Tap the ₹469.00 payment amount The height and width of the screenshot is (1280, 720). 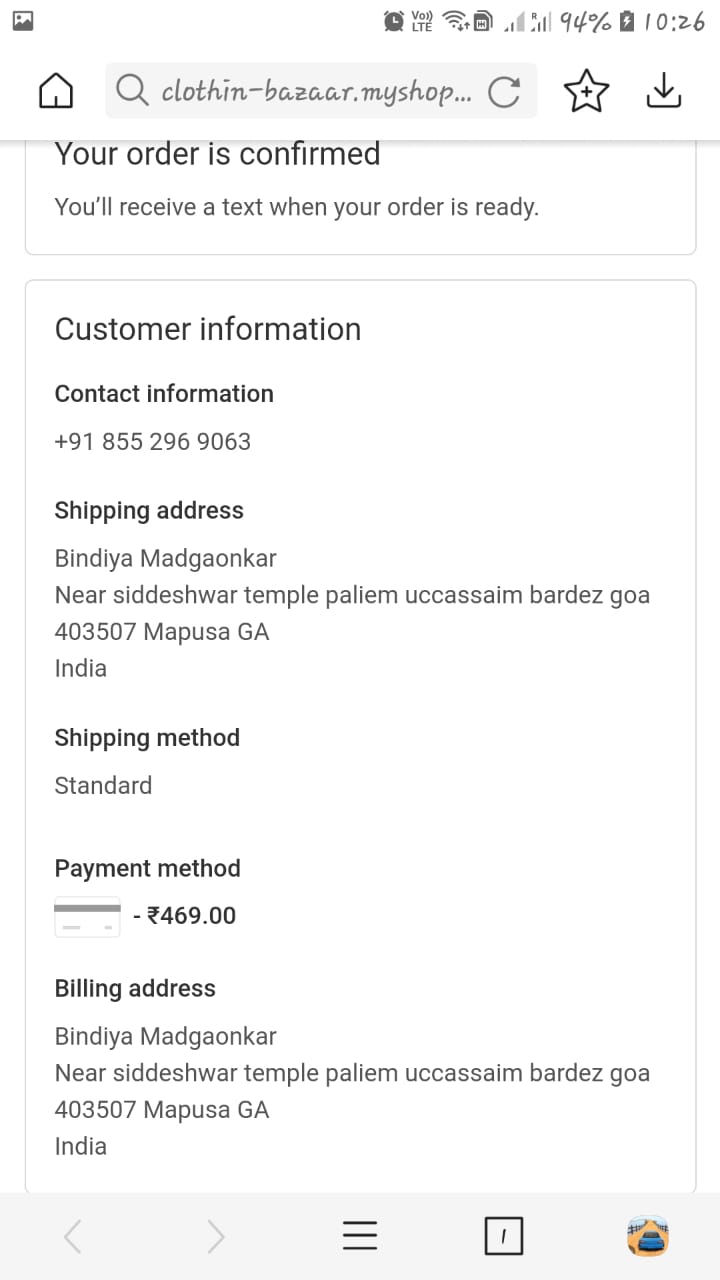pyautogui.click(x=191, y=916)
